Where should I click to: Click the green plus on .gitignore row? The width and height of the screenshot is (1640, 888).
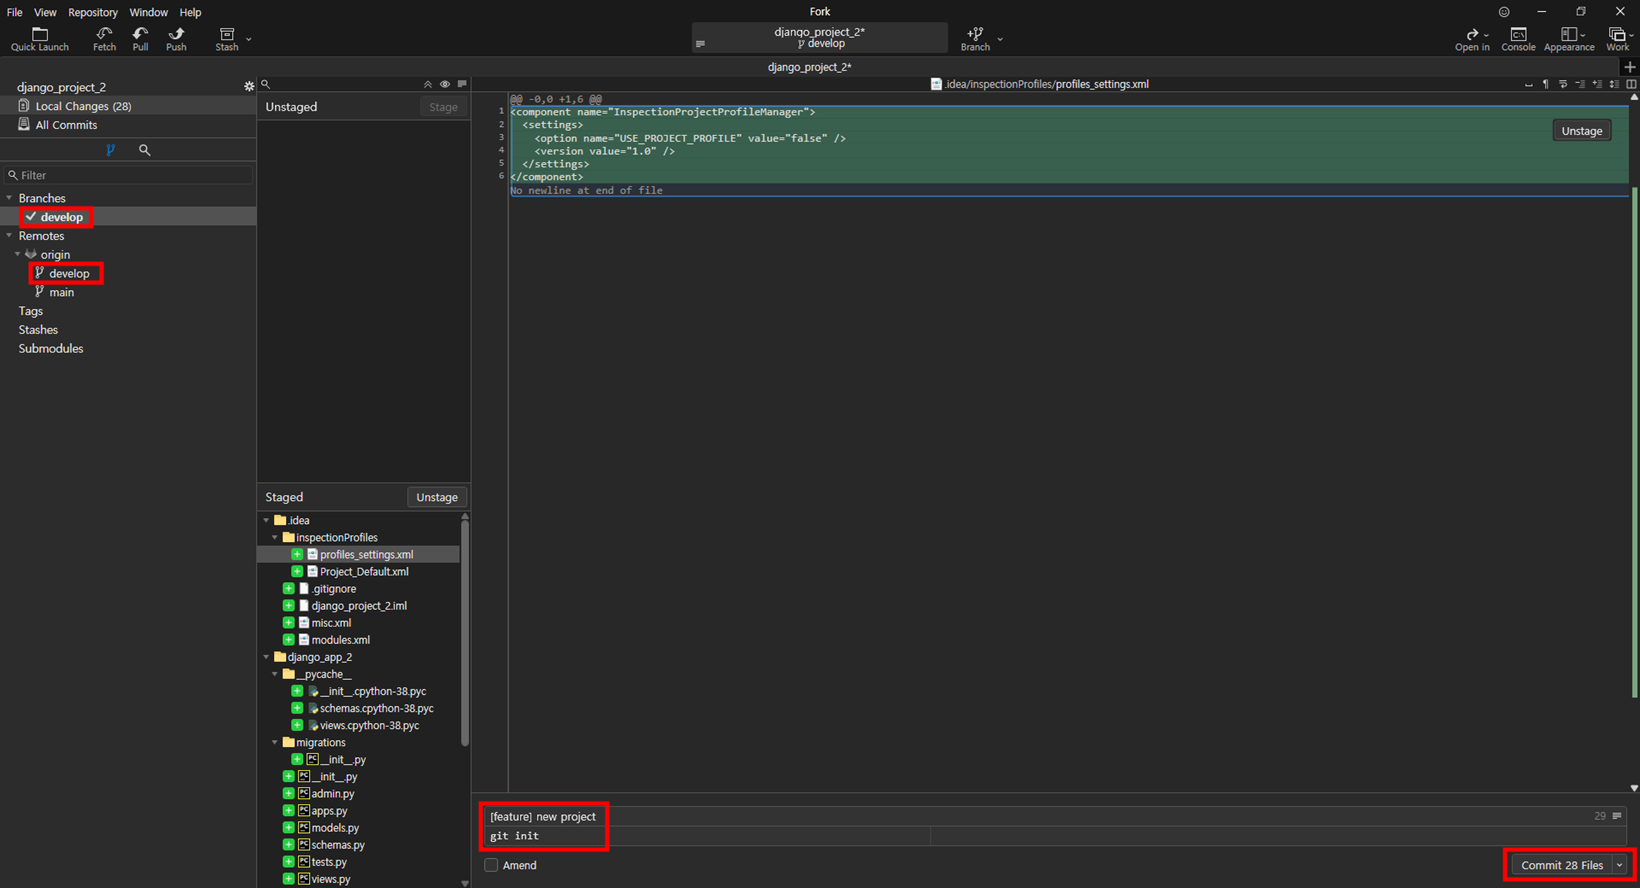pyautogui.click(x=288, y=589)
